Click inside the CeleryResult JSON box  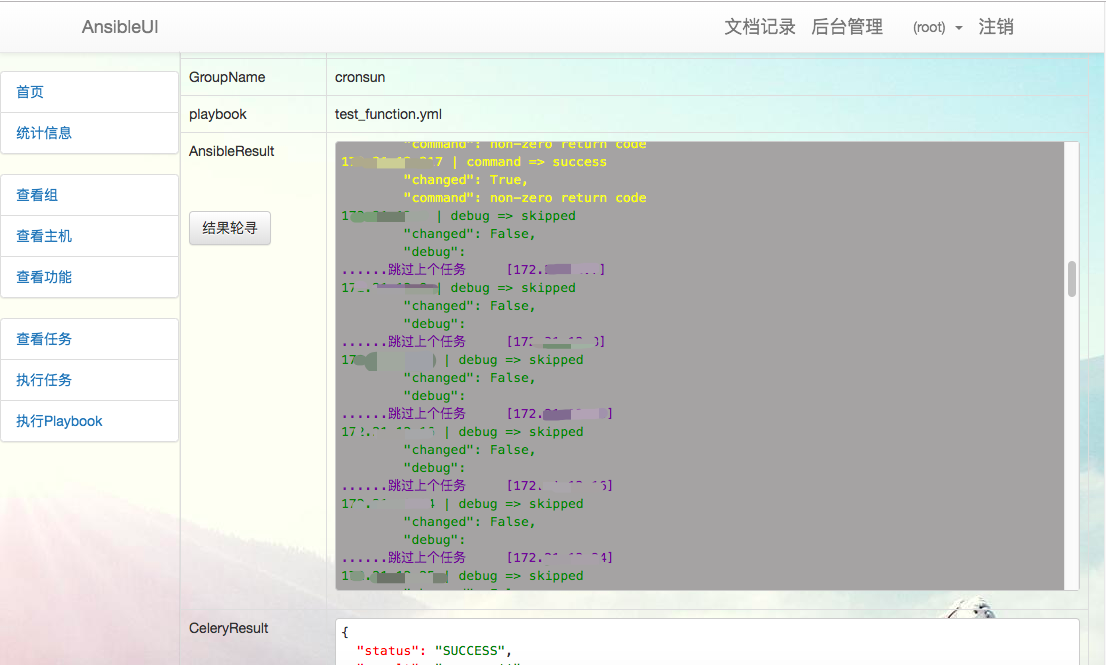[707, 642]
